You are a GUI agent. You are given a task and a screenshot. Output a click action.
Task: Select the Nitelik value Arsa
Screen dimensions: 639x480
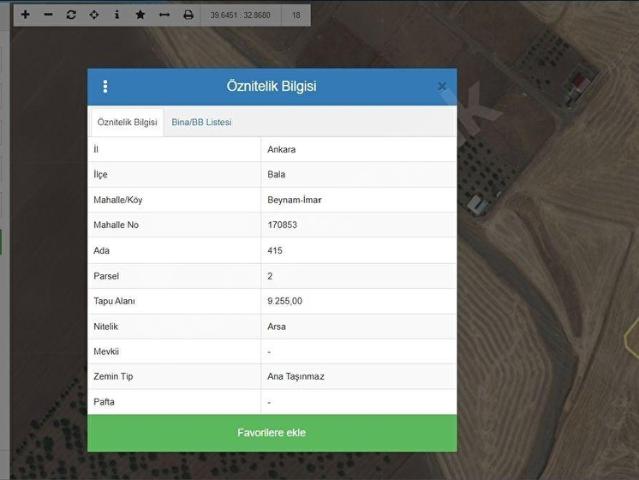(277, 327)
